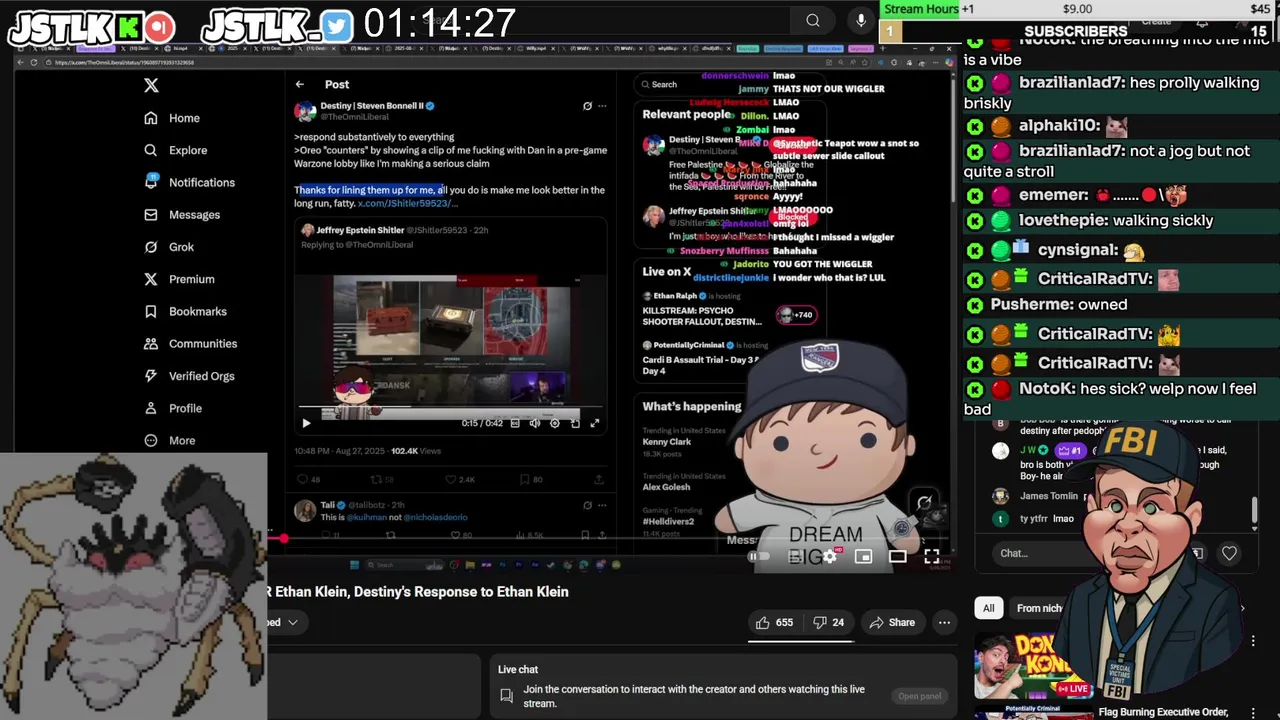Image resolution: width=1280 pixels, height=720 pixels.
Task: Open the Kenny Clark trending topic
Action: click(667, 442)
